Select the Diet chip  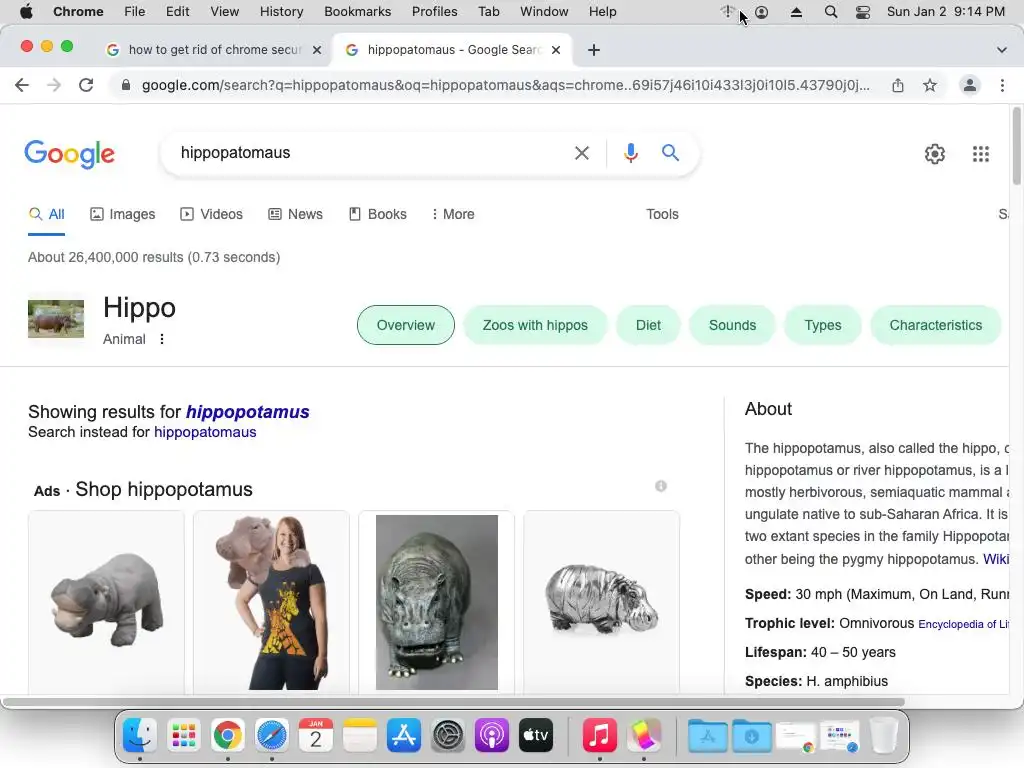point(648,325)
